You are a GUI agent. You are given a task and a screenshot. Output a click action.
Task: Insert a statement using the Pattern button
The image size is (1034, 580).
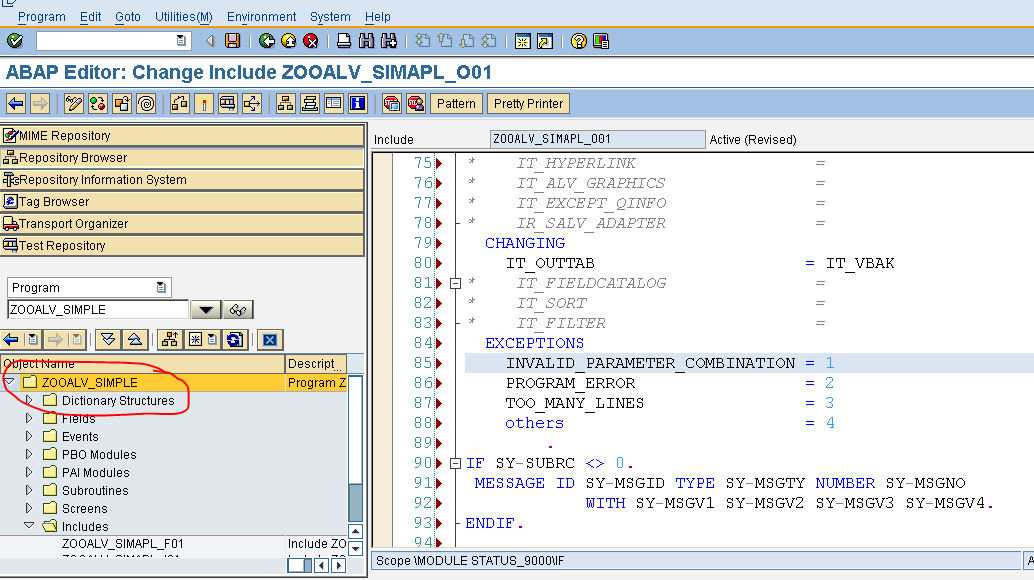[x=456, y=103]
